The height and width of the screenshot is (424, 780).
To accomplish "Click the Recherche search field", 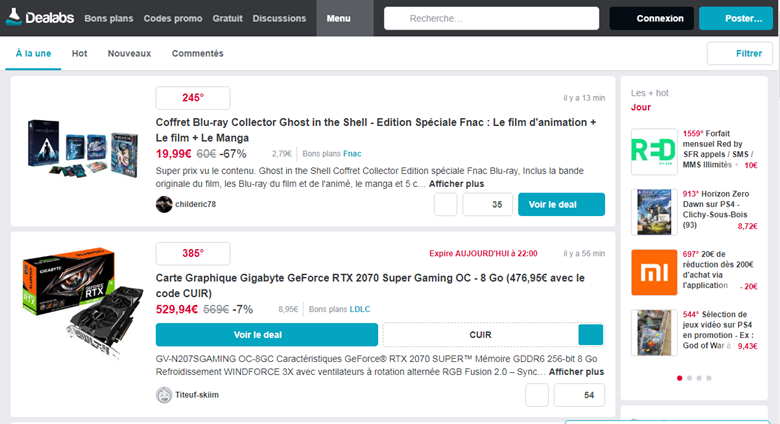I will [491, 18].
